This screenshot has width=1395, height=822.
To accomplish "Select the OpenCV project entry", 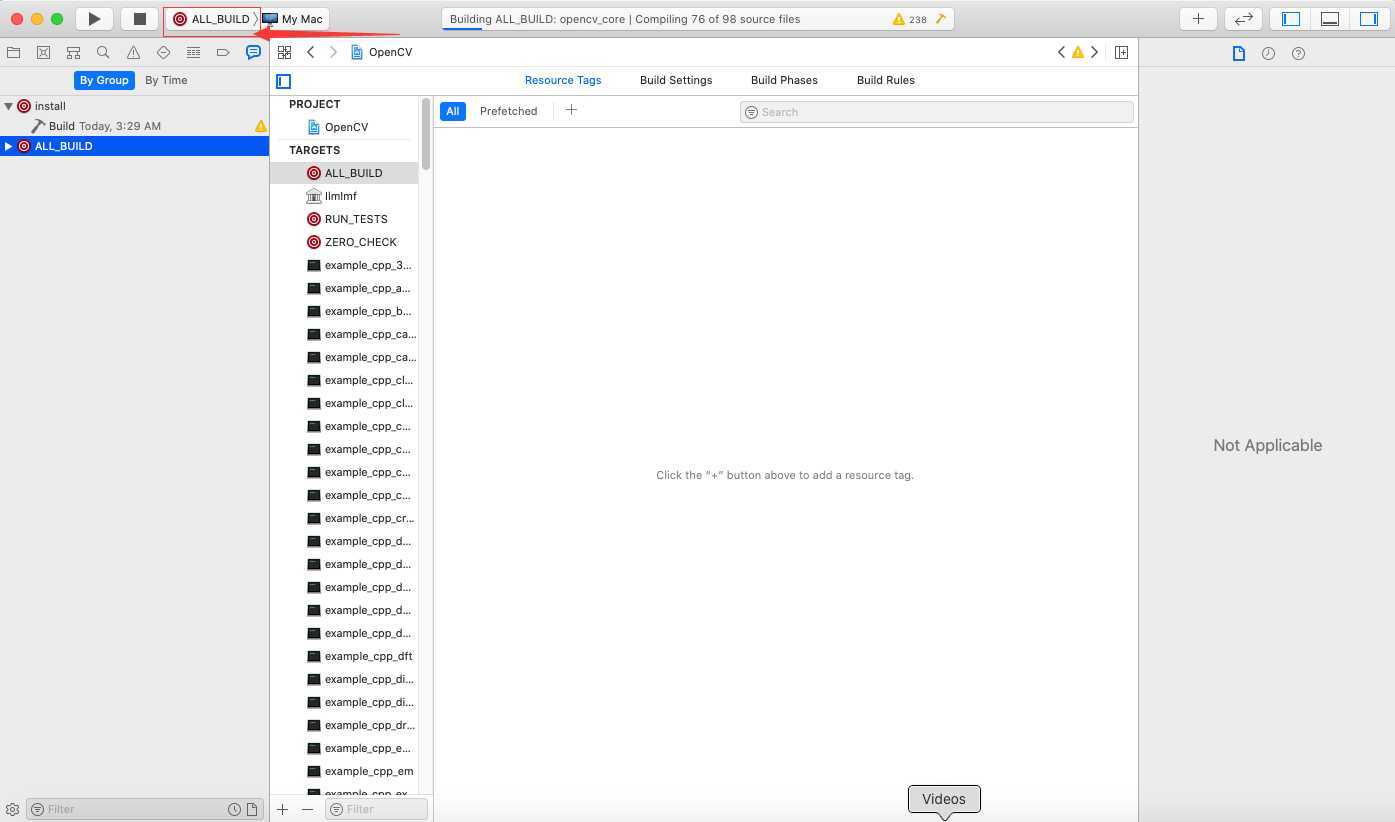I will point(343,127).
